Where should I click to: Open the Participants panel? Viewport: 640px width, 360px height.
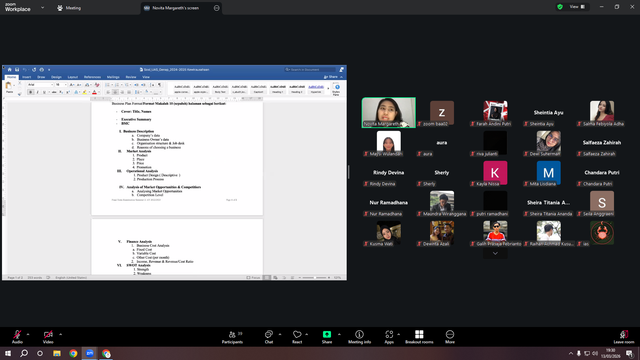(232, 337)
